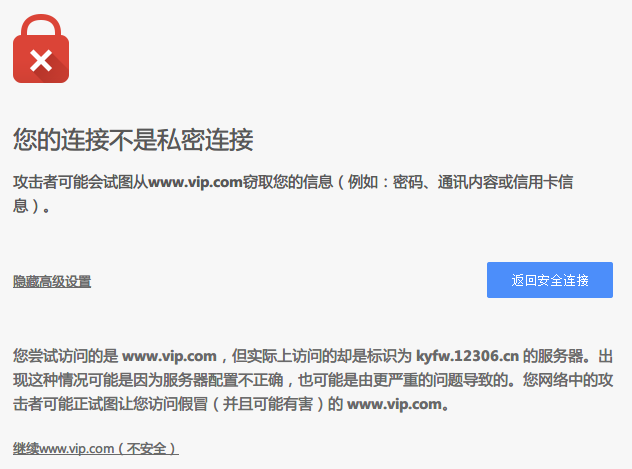Click the bold kyfw.12306.cn server name
Image resolution: width=632 pixels, height=469 pixels.
[467, 356]
